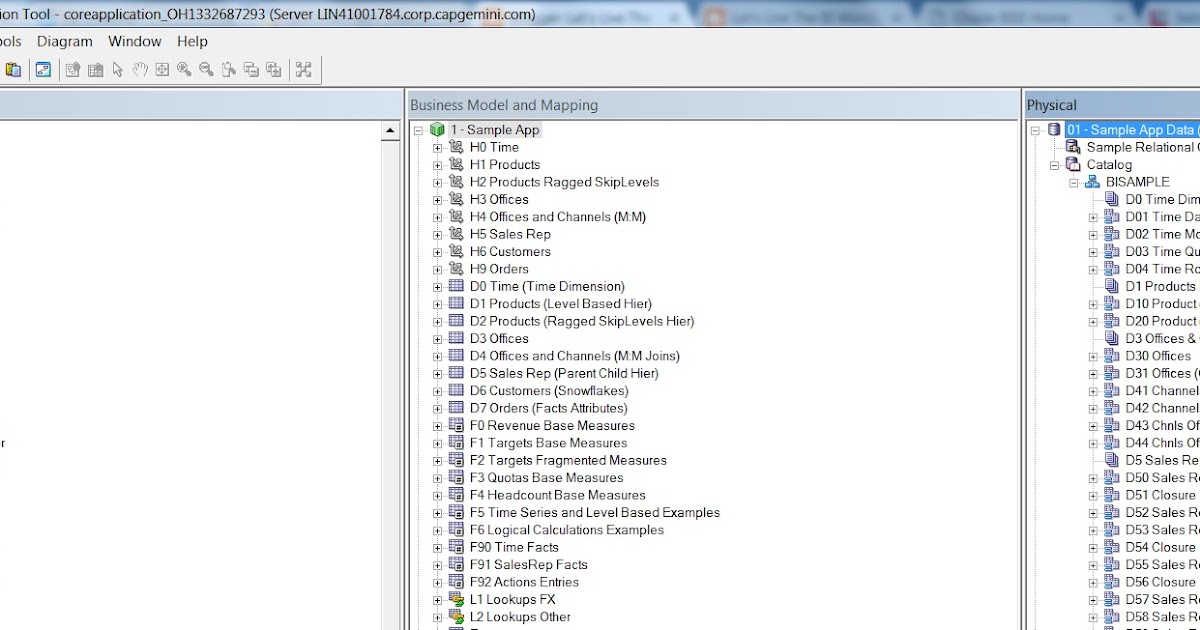Image resolution: width=1200 pixels, height=630 pixels.
Task: Click the Collapse objects toolbar icon
Action: click(x=252, y=69)
